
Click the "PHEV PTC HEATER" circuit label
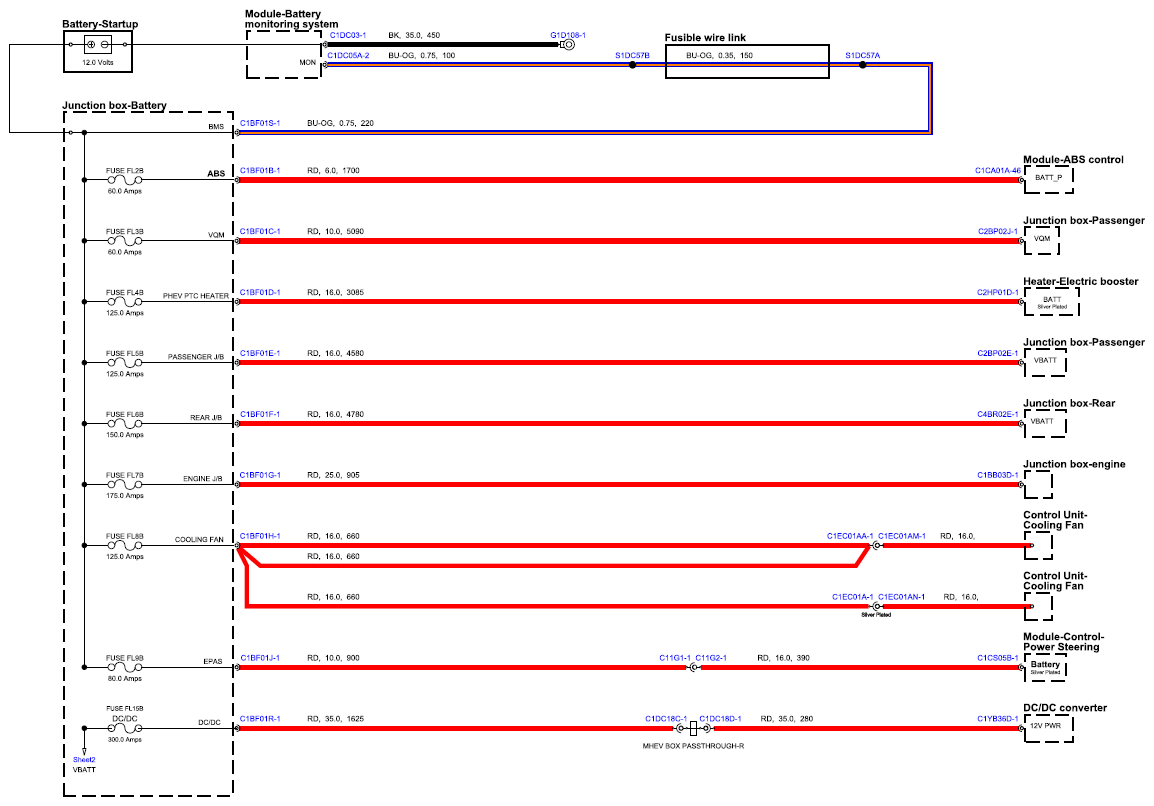pyautogui.click(x=196, y=296)
